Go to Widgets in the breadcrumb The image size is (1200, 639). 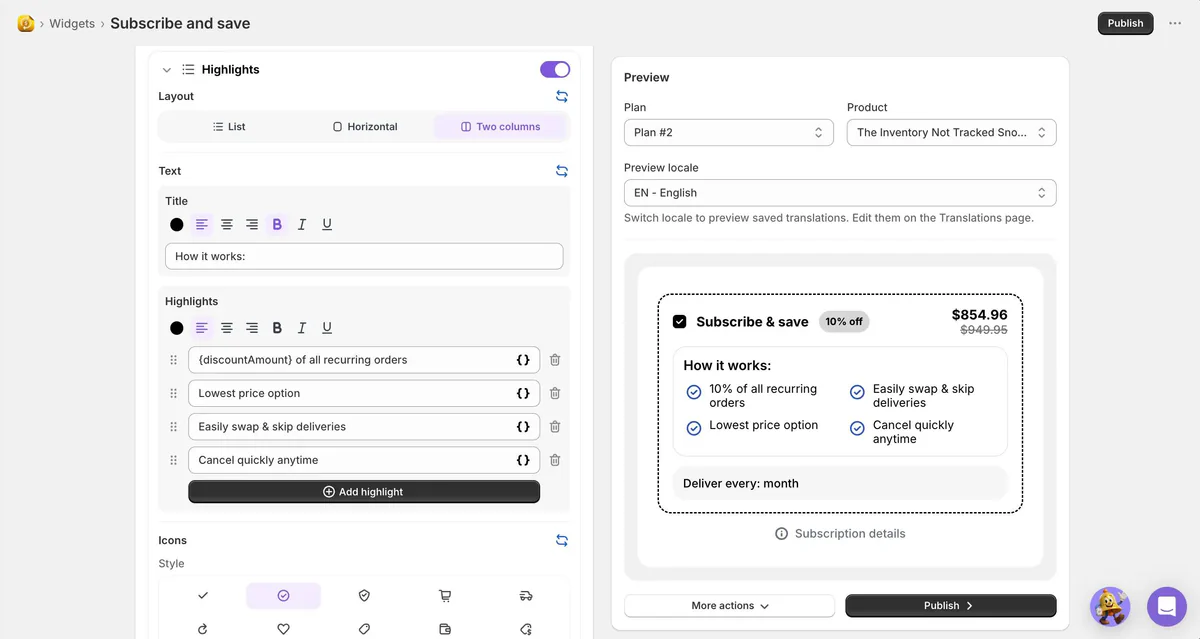pyautogui.click(x=72, y=23)
